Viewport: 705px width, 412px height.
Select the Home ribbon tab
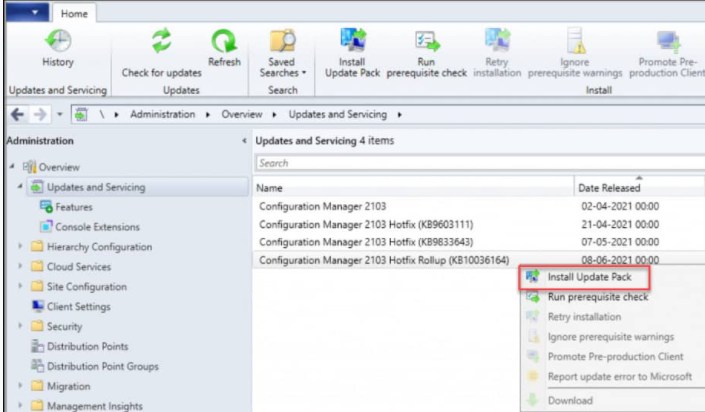click(74, 13)
